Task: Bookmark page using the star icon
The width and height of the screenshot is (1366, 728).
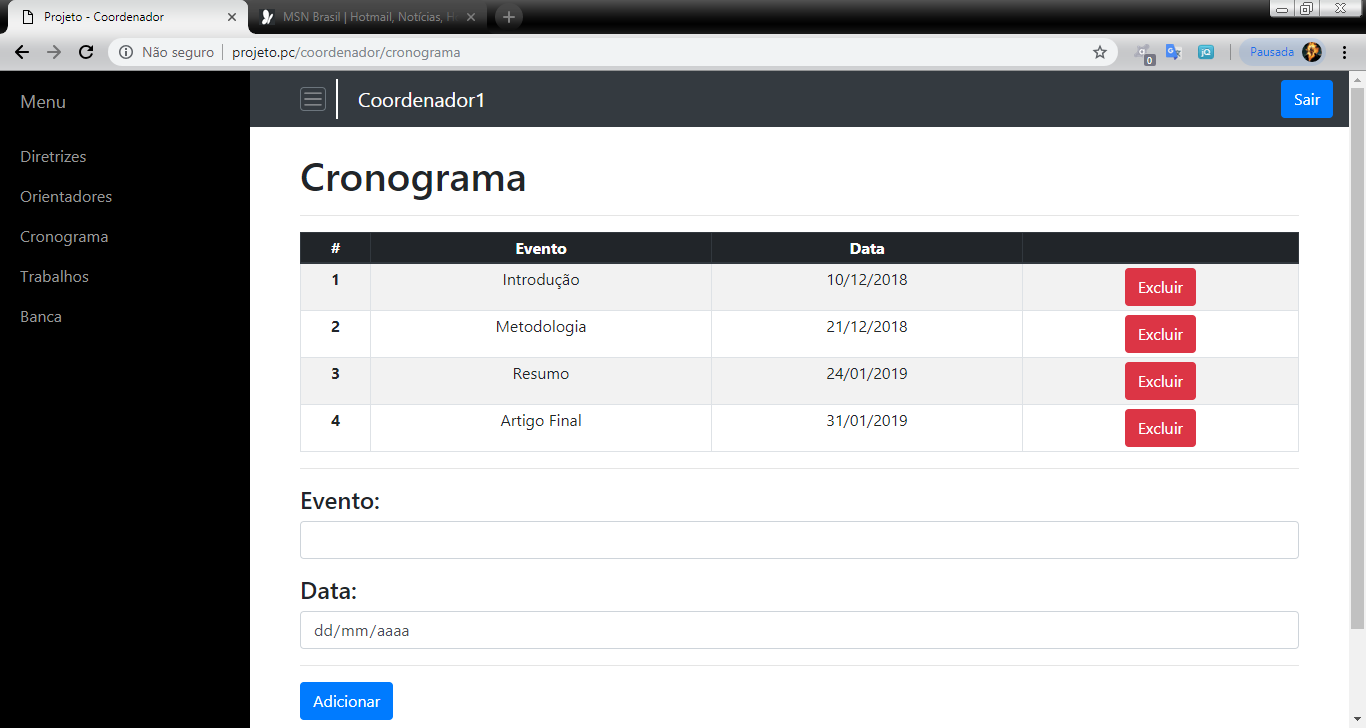Action: click(x=1100, y=52)
